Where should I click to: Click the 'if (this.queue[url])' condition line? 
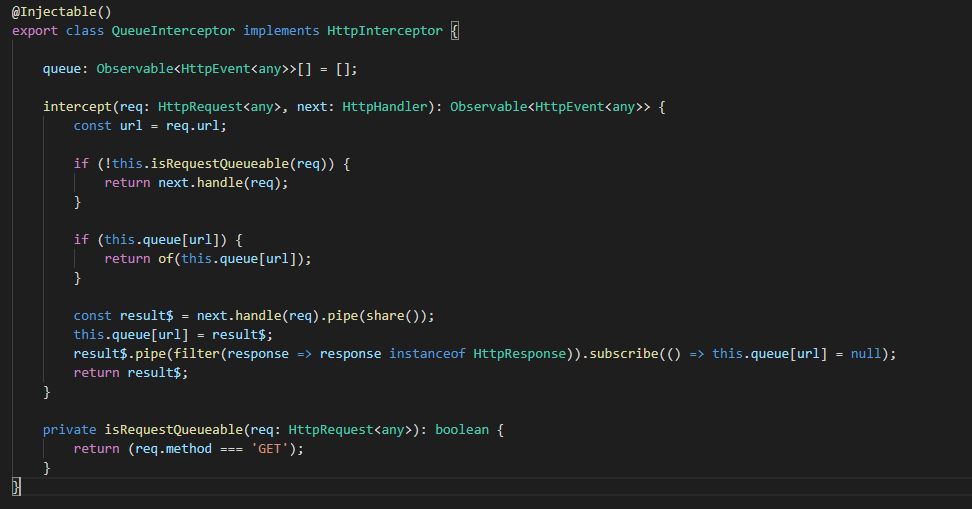(x=158, y=239)
